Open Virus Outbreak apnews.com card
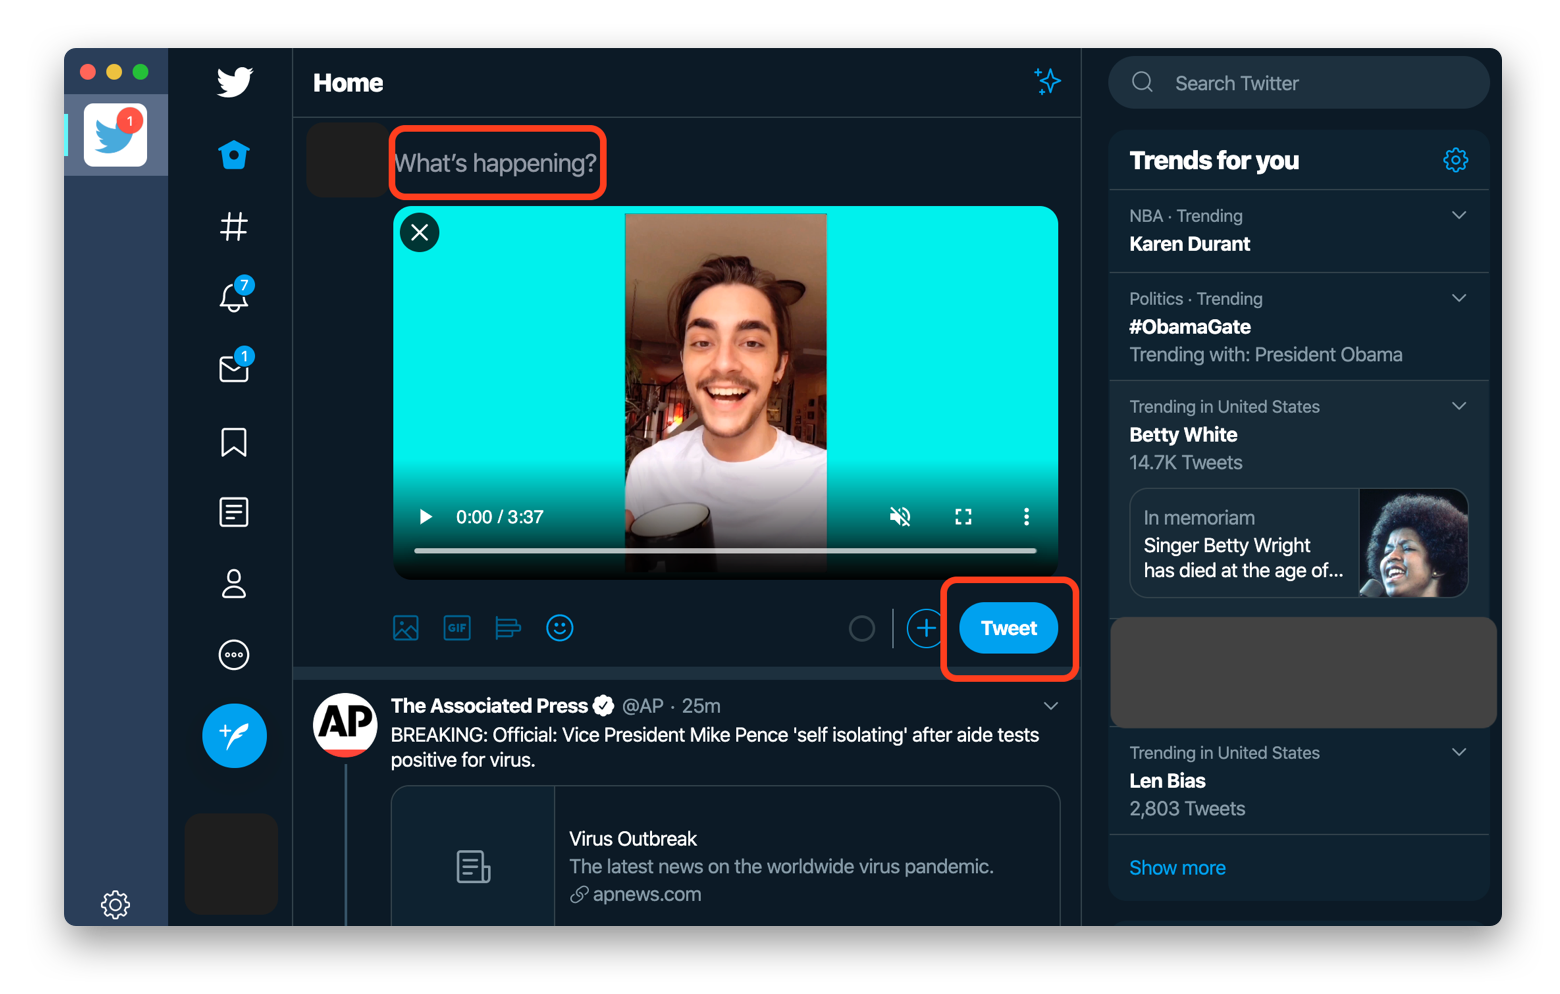The height and width of the screenshot is (994, 1560). 725,856
